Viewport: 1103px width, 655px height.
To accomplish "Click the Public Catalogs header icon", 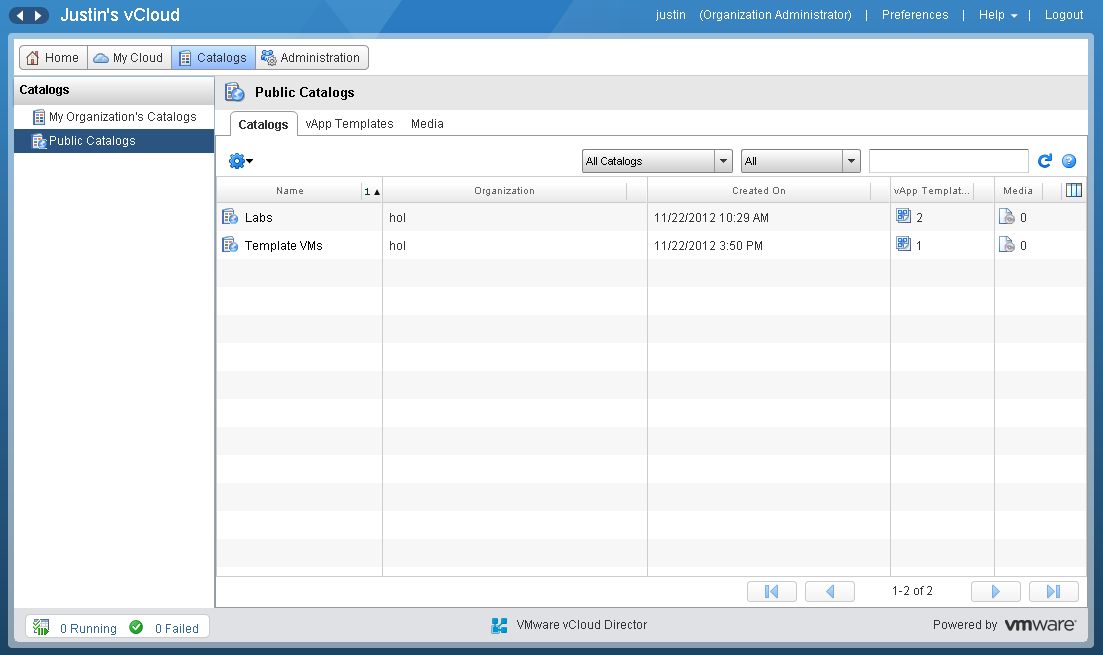I will (x=235, y=92).
